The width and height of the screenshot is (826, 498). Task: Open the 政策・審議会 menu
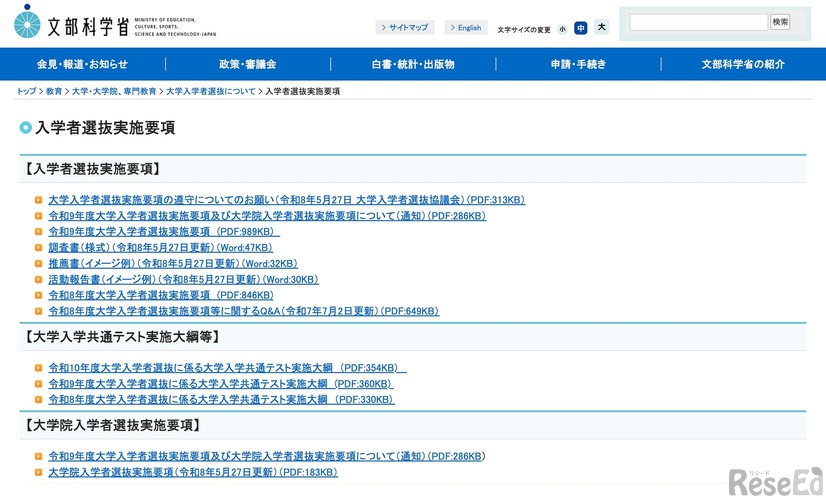pos(248,64)
